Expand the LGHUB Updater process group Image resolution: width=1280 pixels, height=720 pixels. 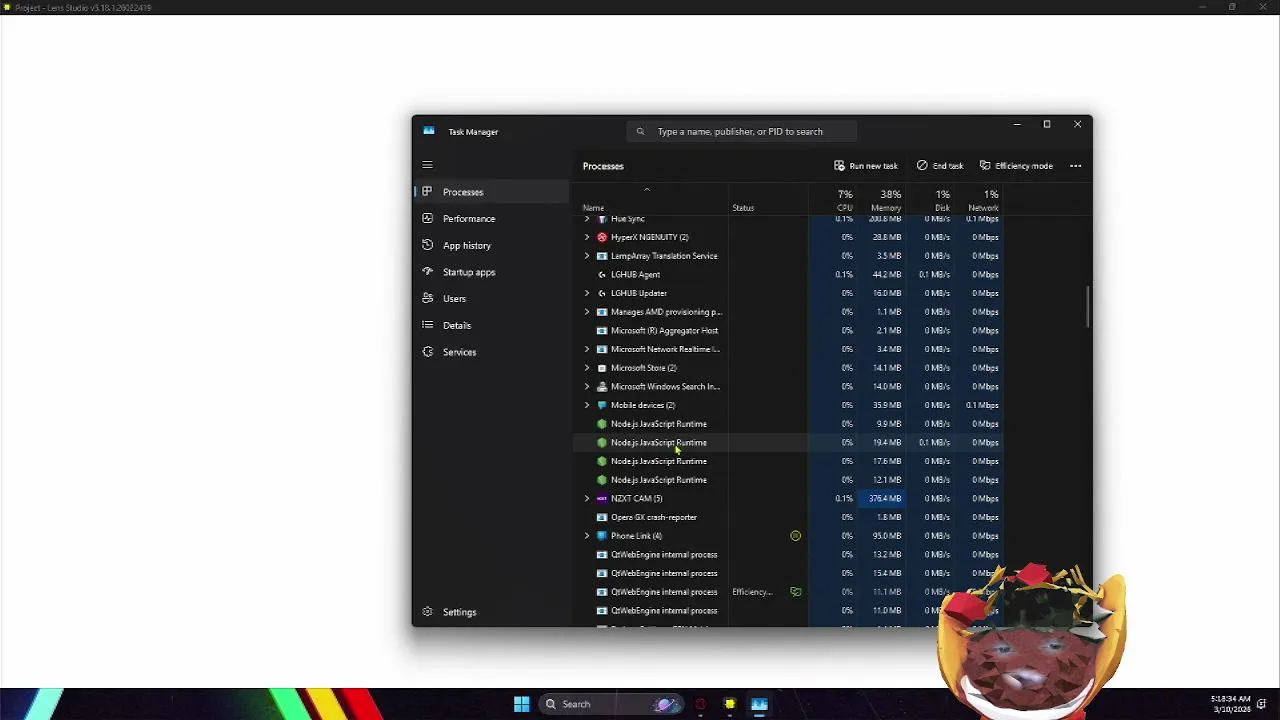[x=587, y=293]
